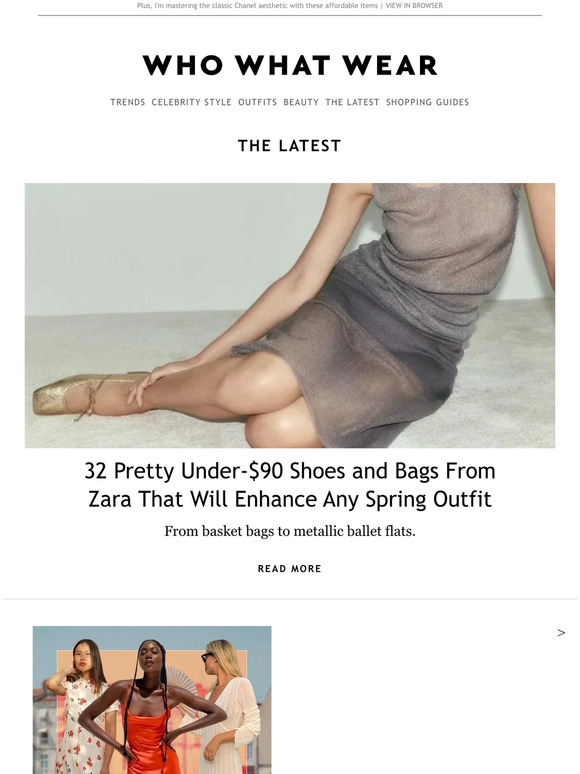Screen dimensions: 580x774
Task: Open Shopping Guides navigation link
Action: (427, 102)
